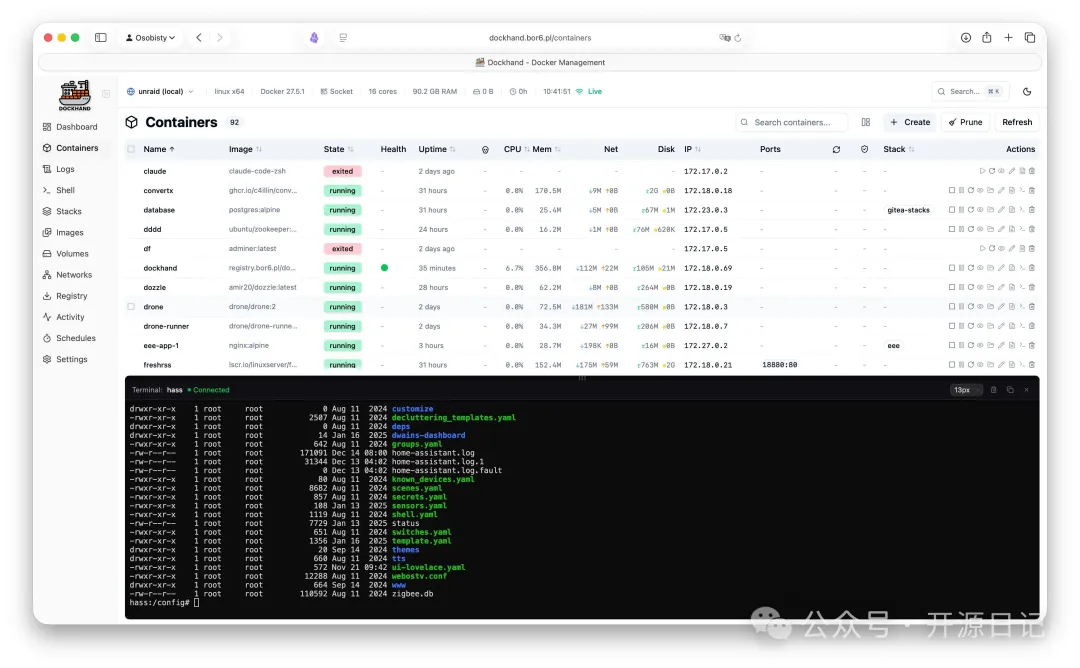Select all containers checkbox in header

tap(131, 149)
